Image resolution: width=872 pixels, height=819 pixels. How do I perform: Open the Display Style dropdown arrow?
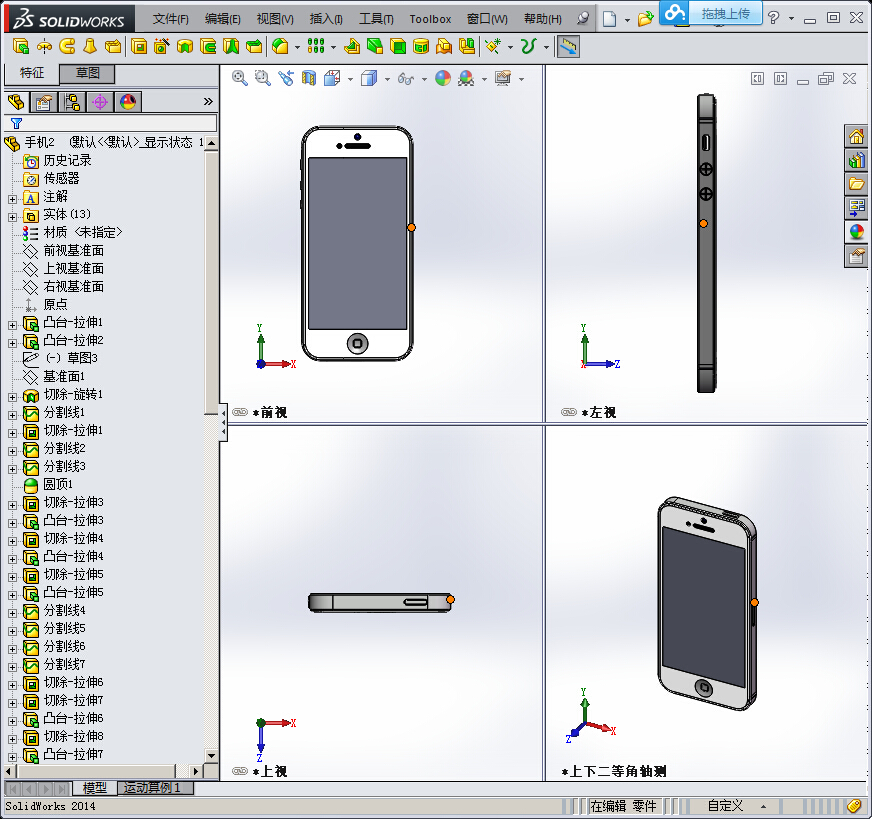[x=387, y=80]
